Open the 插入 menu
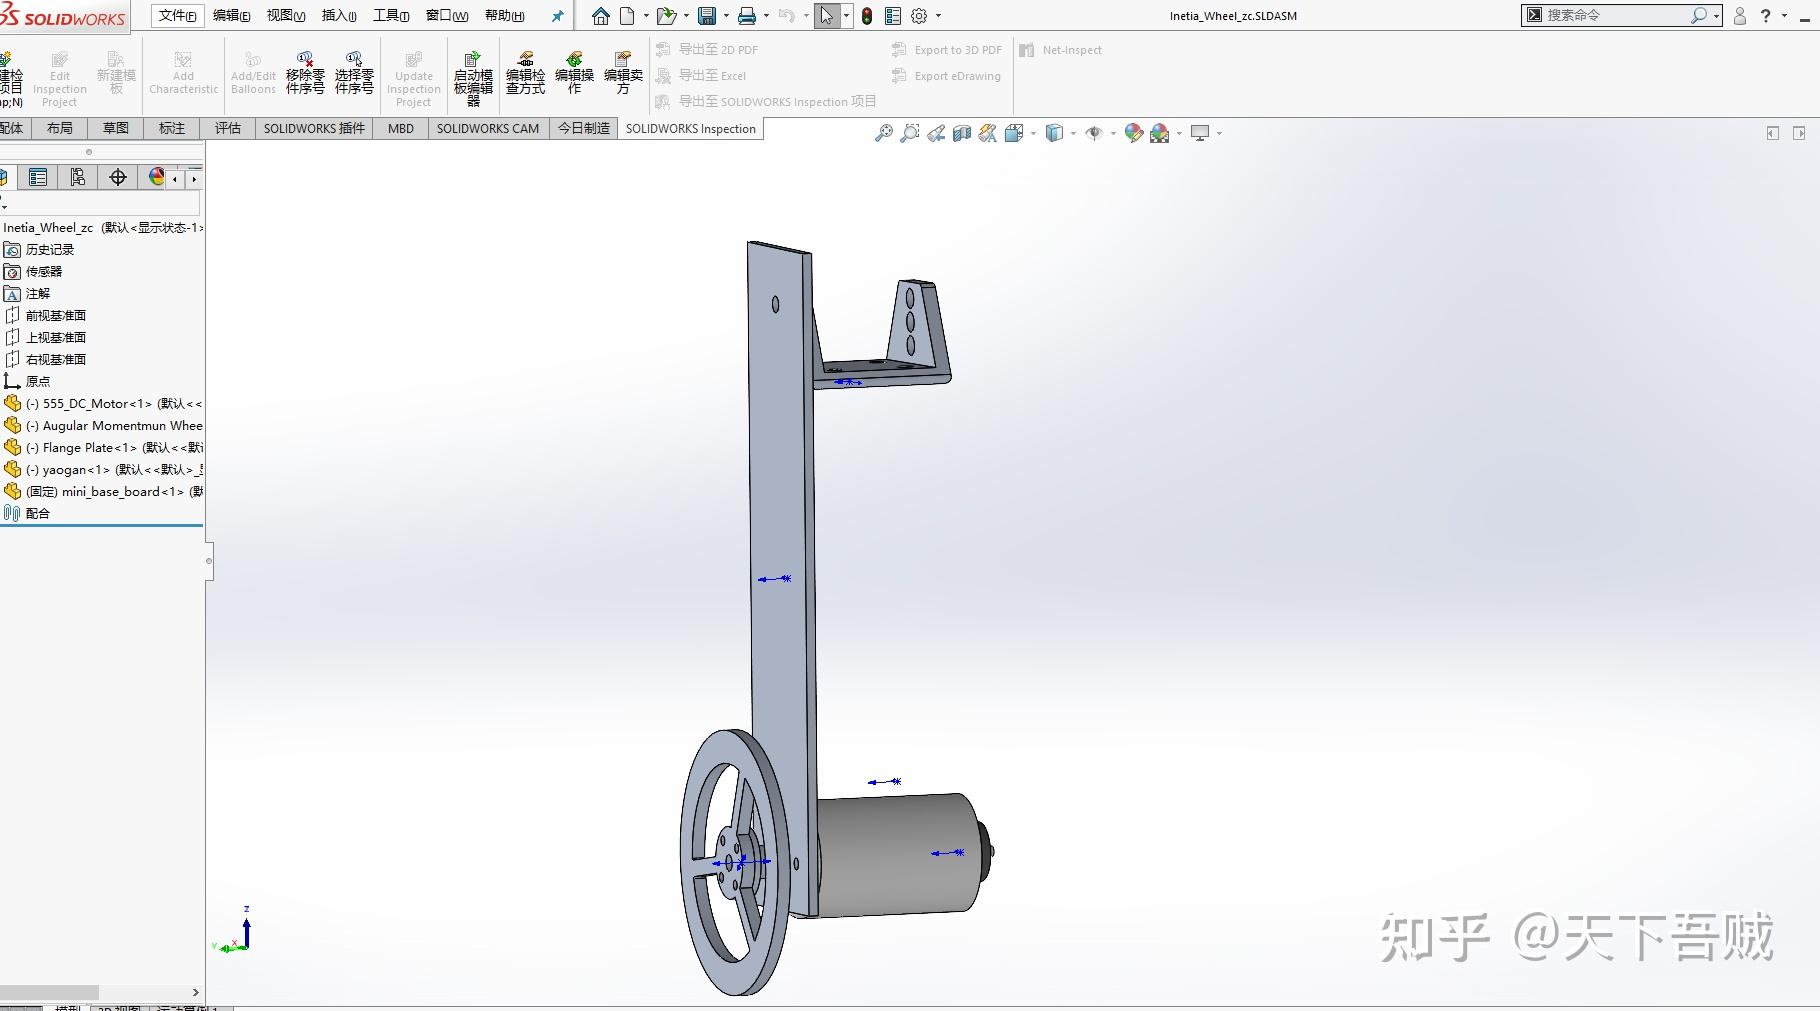Image resolution: width=1820 pixels, height=1011 pixels. pos(337,15)
